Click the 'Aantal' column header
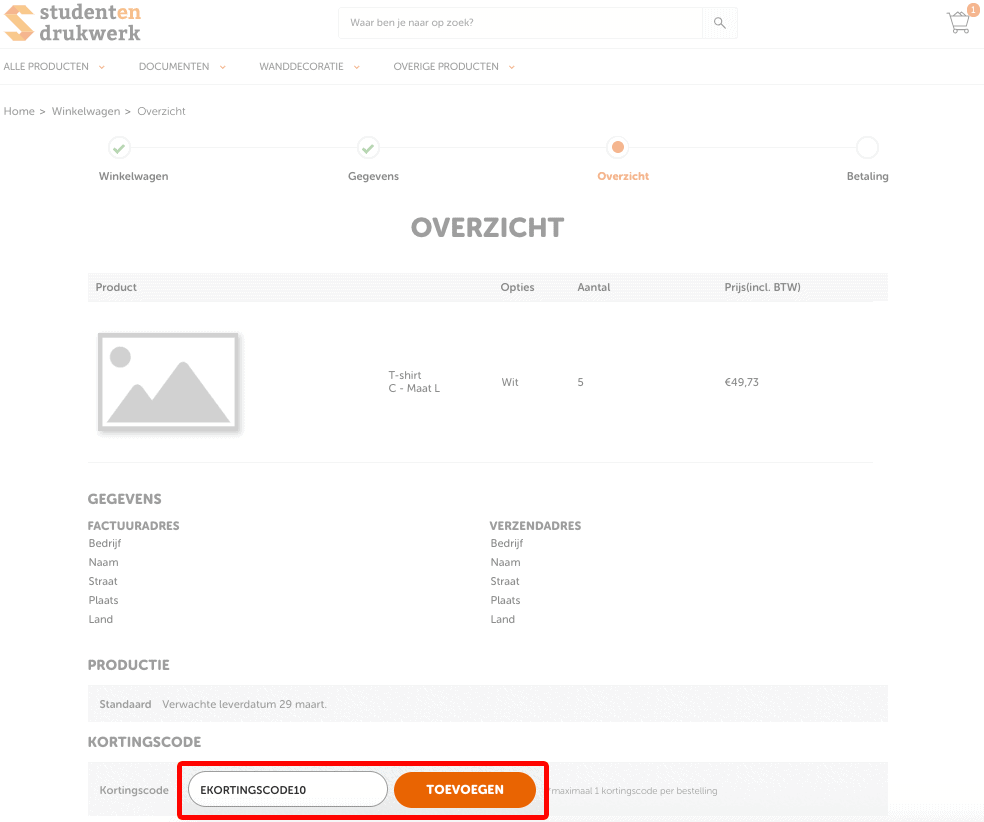This screenshot has width=984, height=822. coord(594,287)
